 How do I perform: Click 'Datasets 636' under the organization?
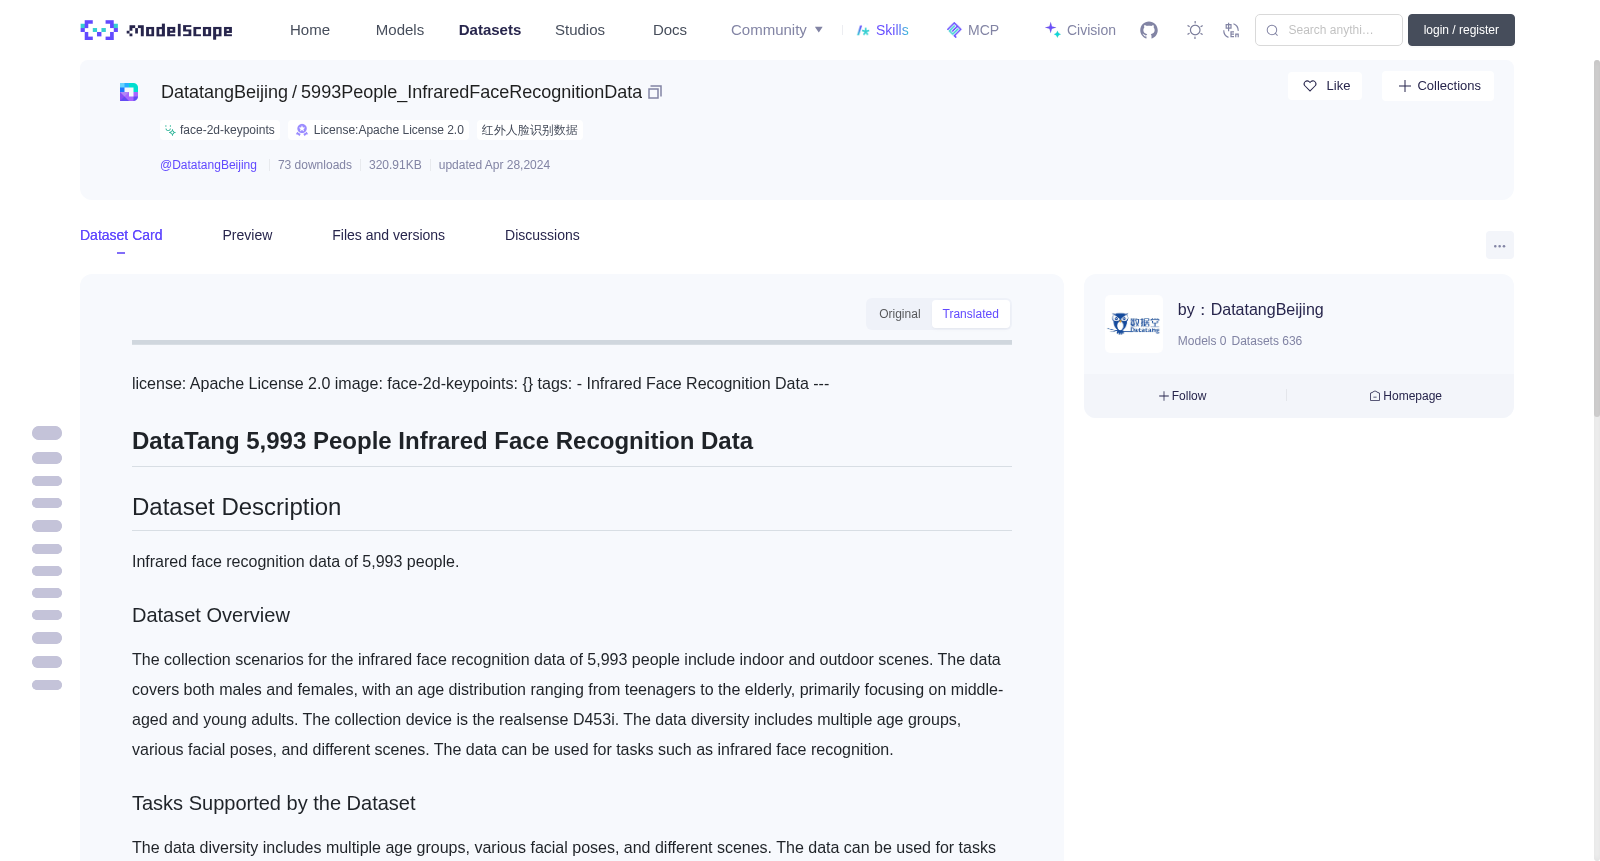click(1267, 341)
